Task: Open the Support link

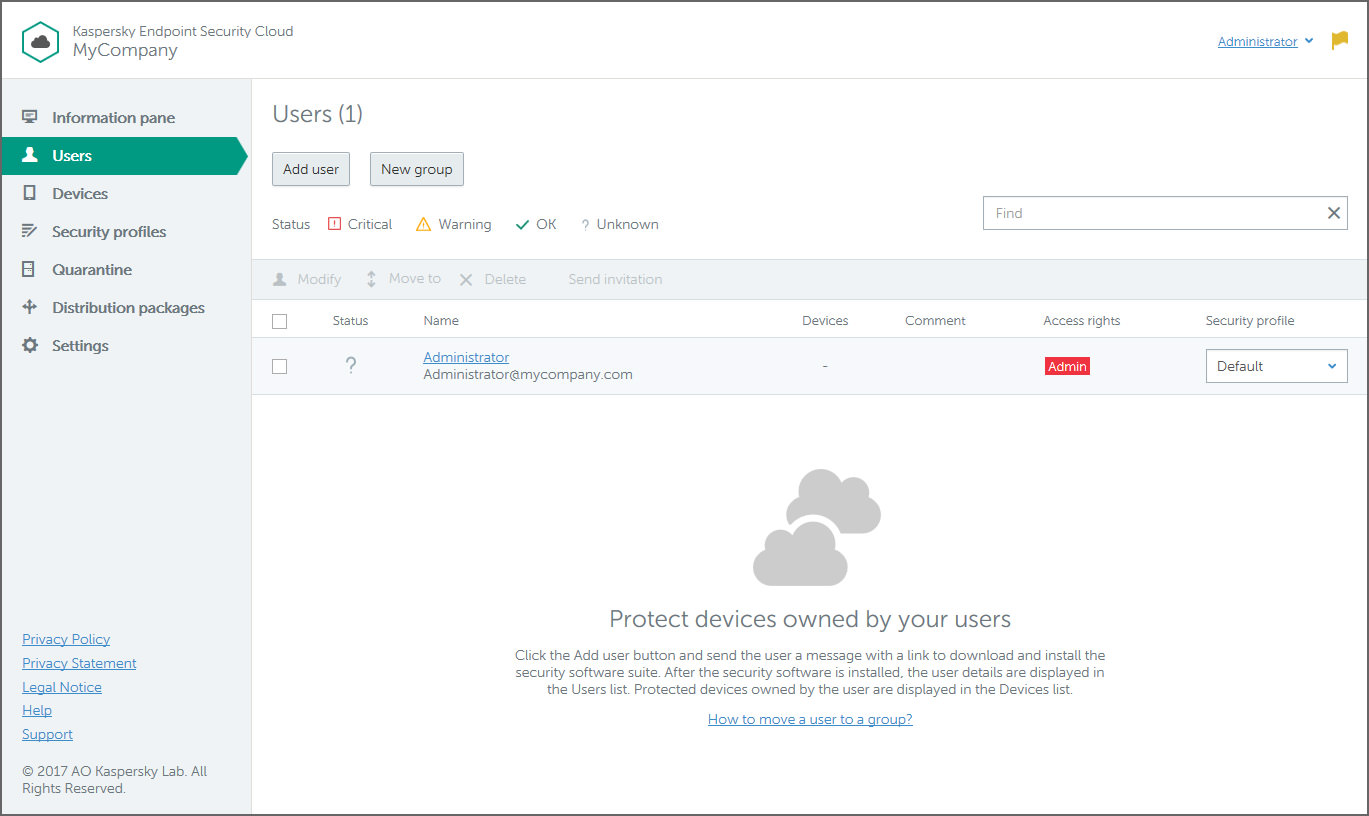Action: [x=47, y=734]
